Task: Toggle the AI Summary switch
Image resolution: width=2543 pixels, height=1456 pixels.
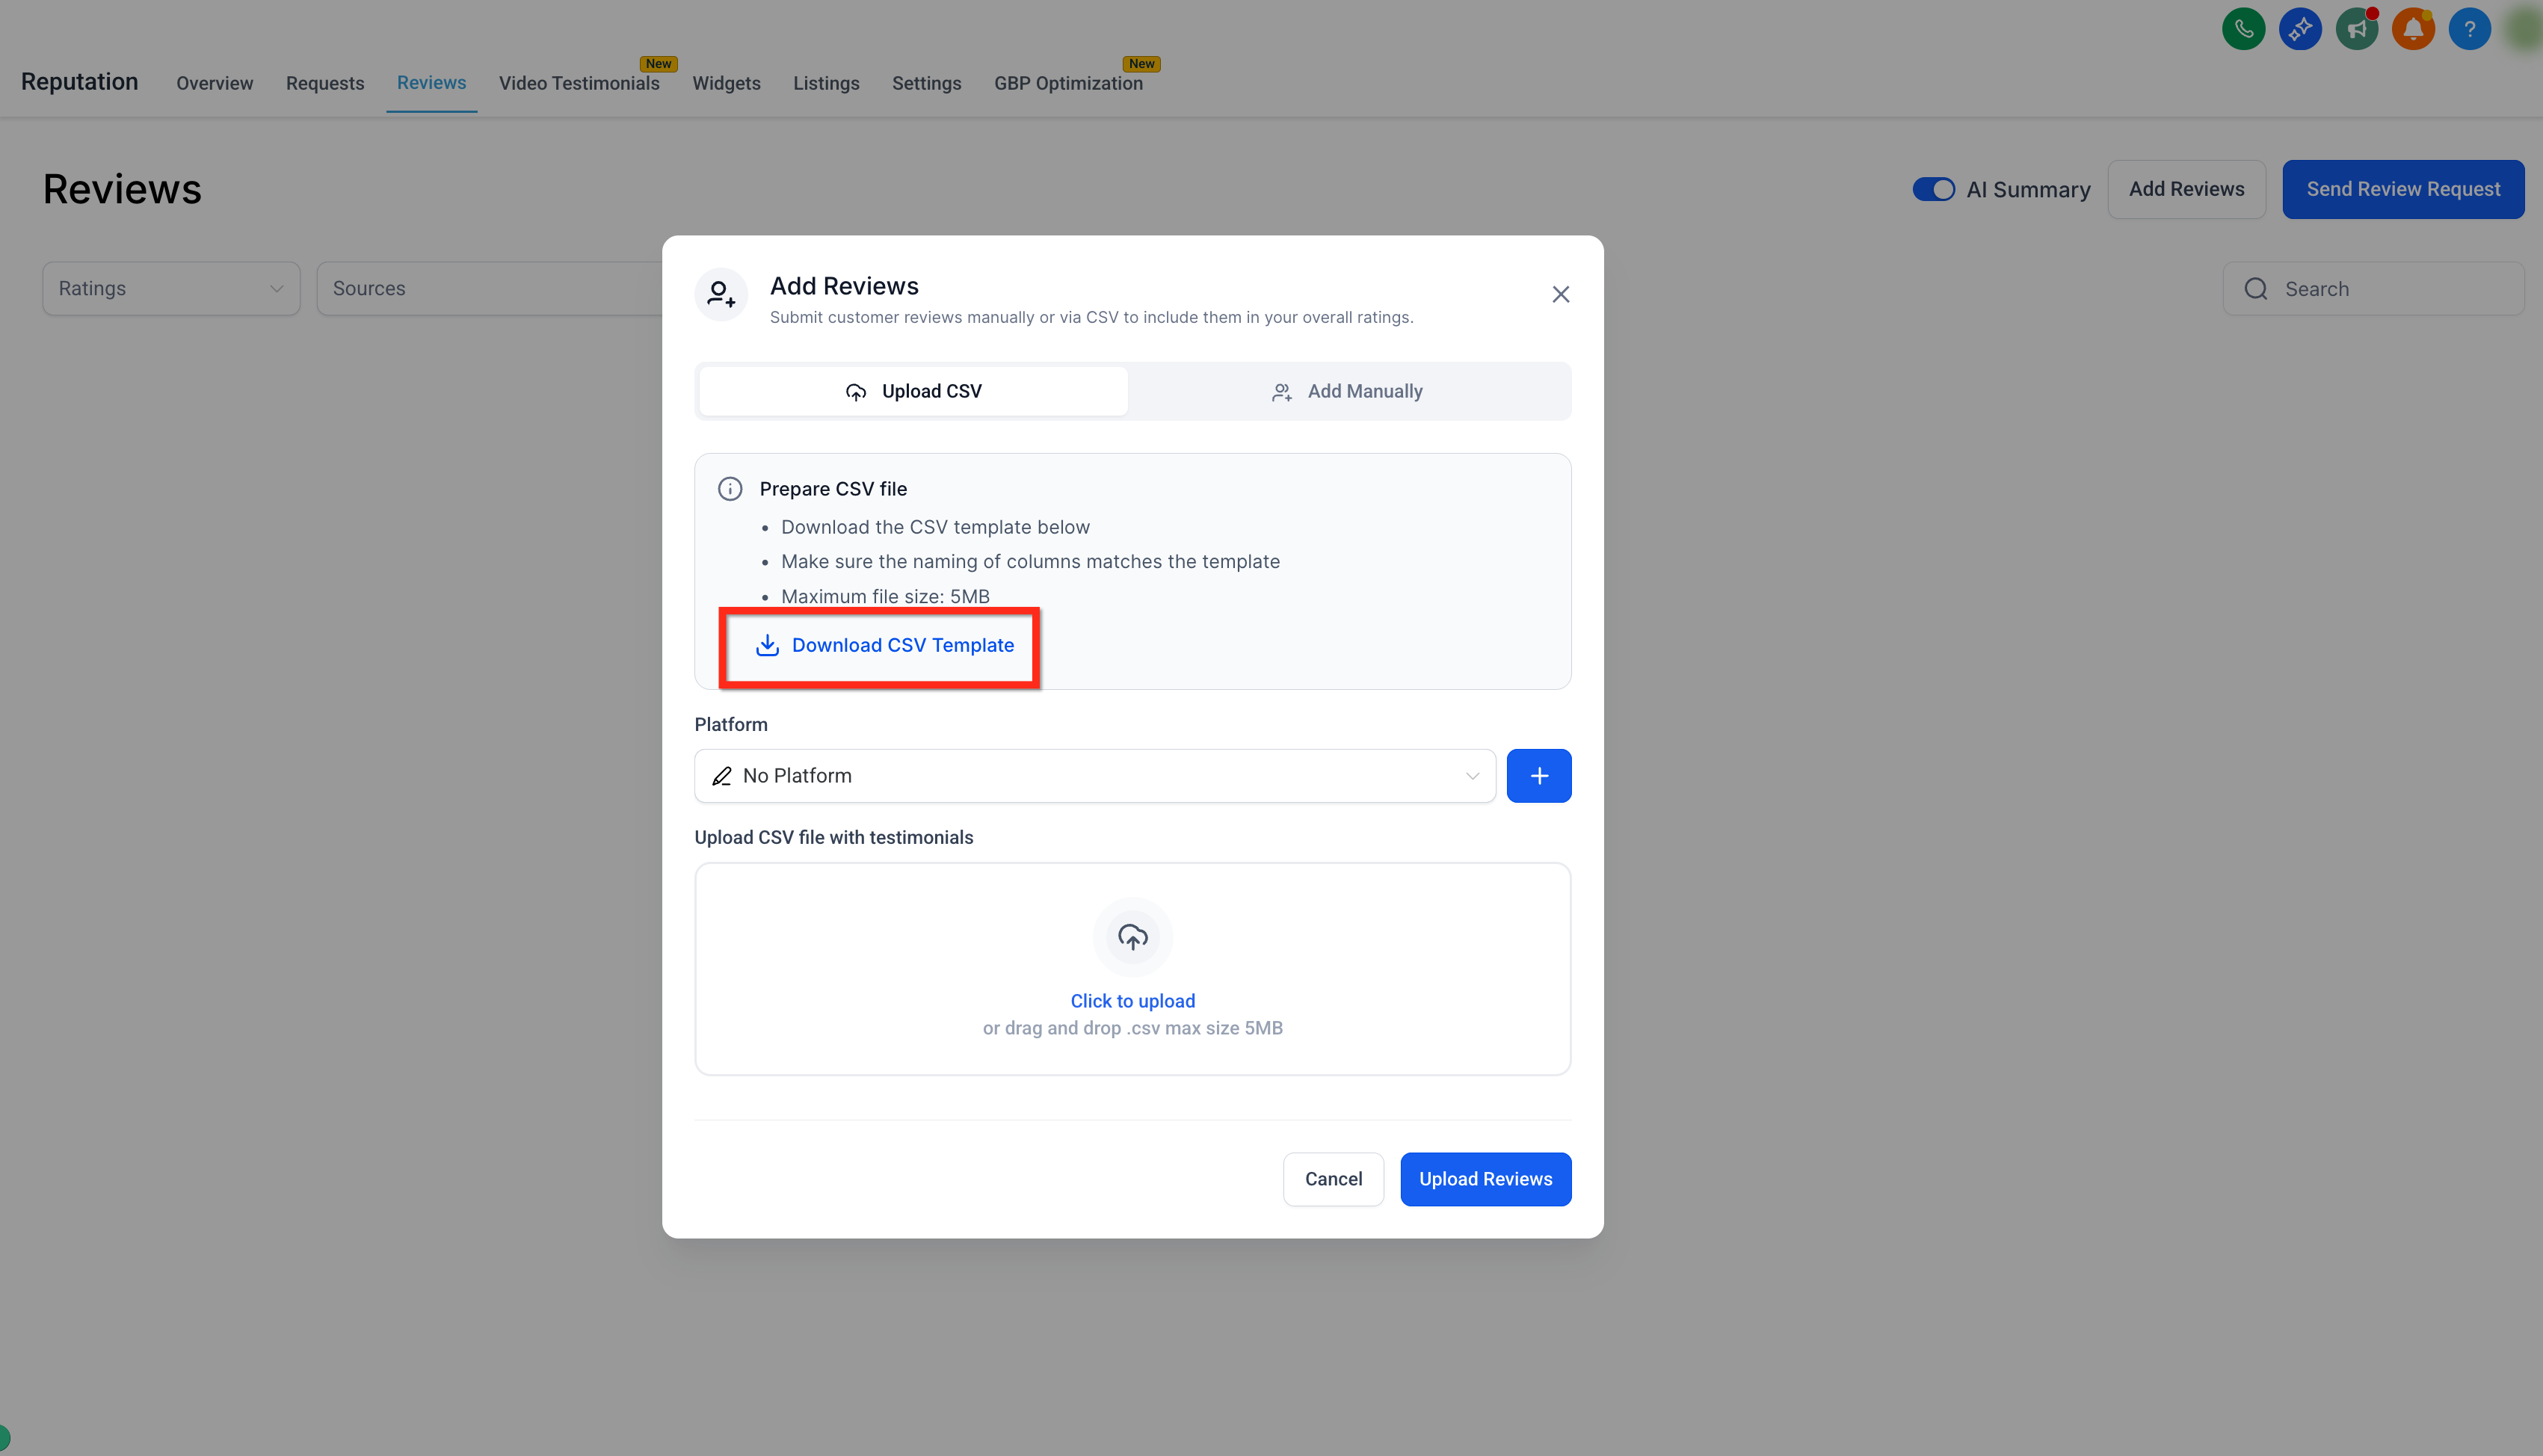Action: point(1933,189)
